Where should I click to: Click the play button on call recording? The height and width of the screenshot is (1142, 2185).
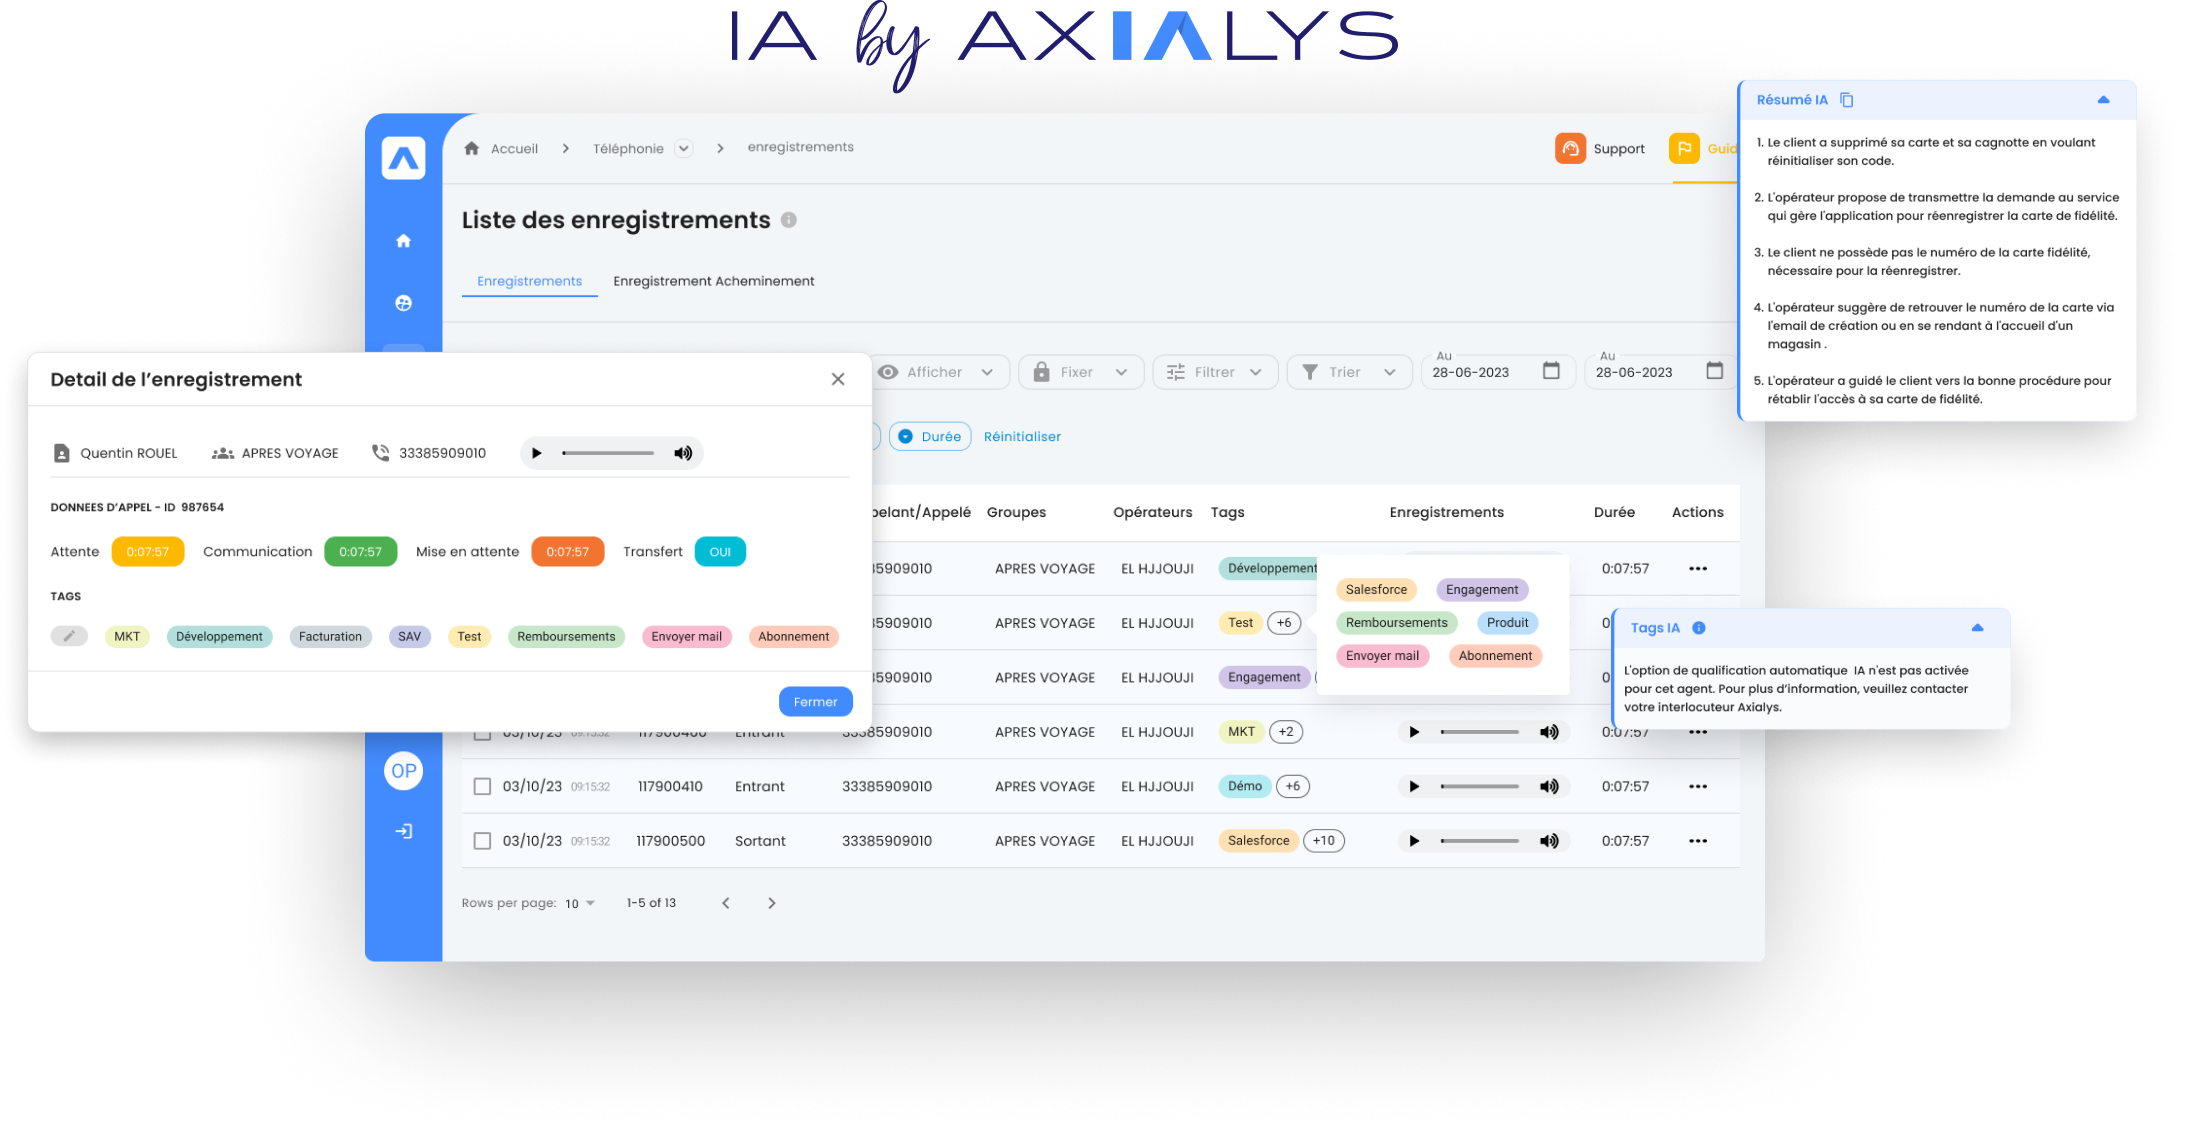point(536,452)
